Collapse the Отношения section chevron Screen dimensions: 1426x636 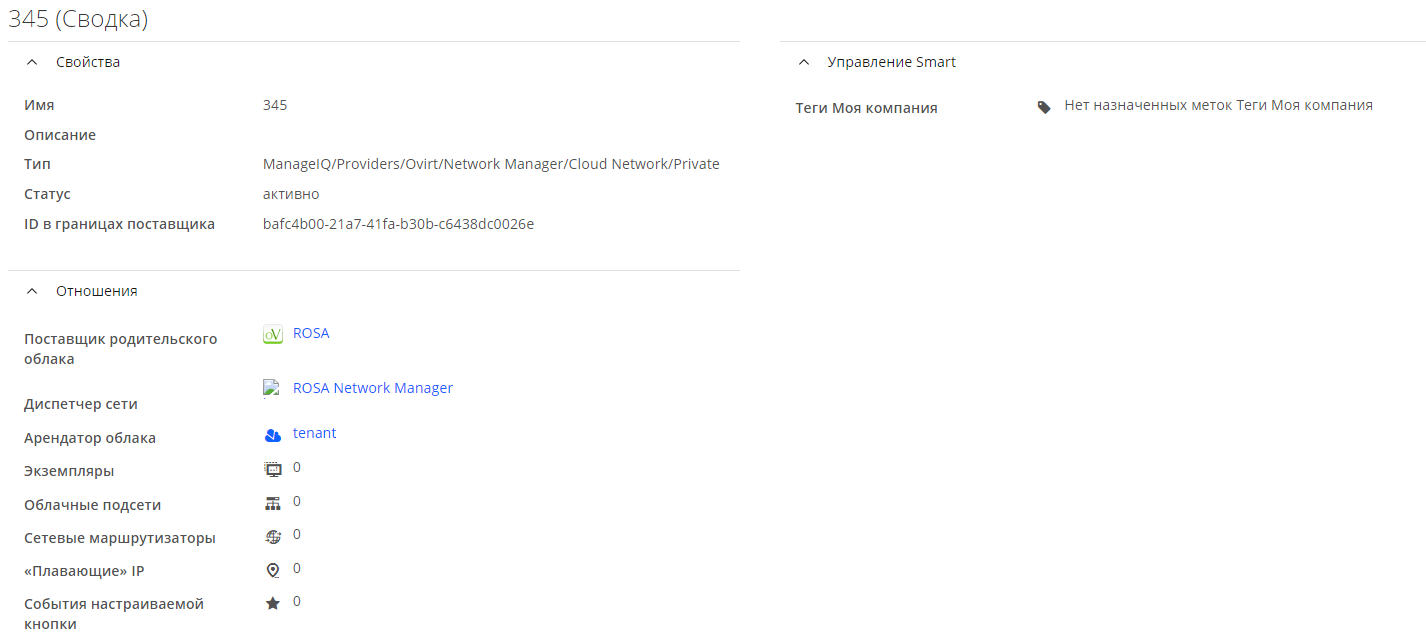(x=33, y=291)
